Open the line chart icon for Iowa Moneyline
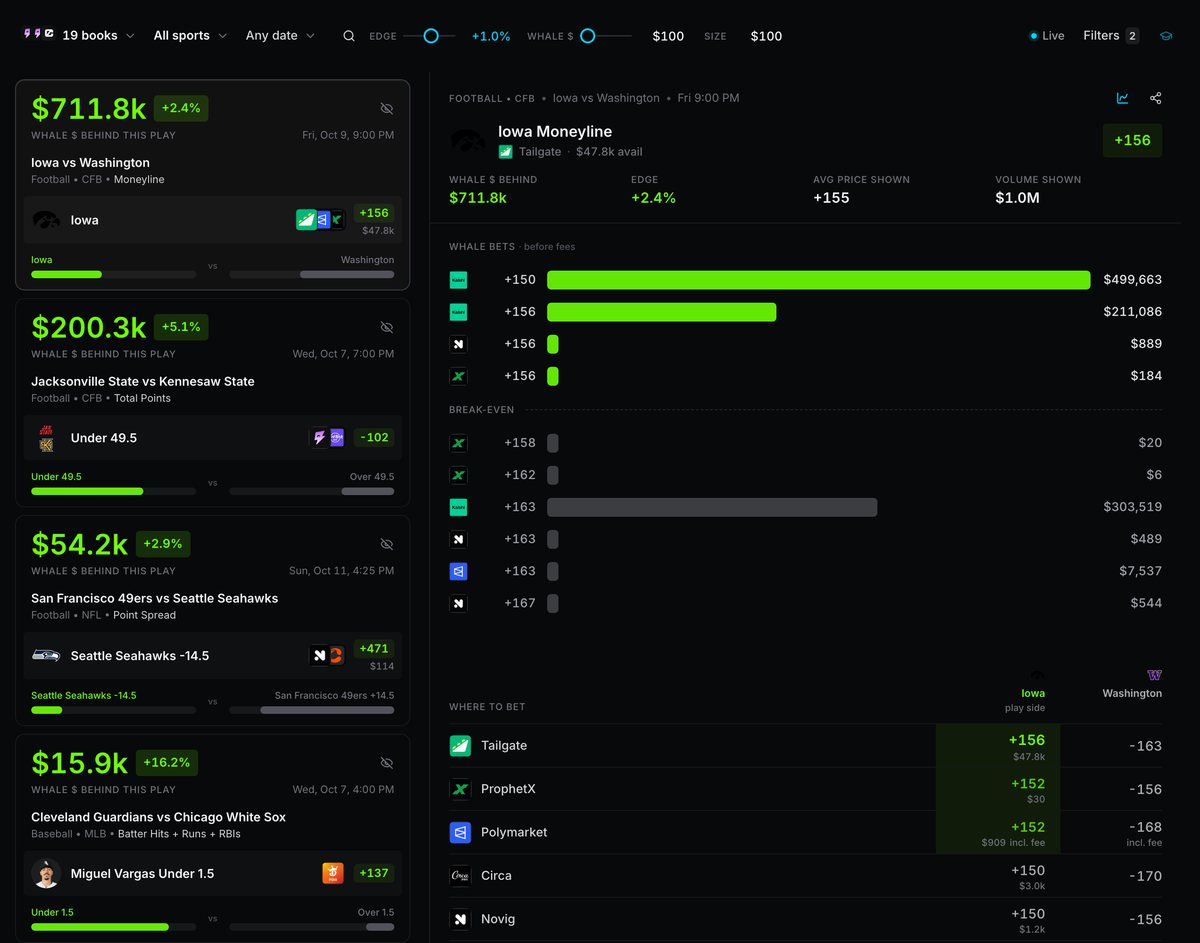The image size is (1200, 943). [x=1123, y=98]
